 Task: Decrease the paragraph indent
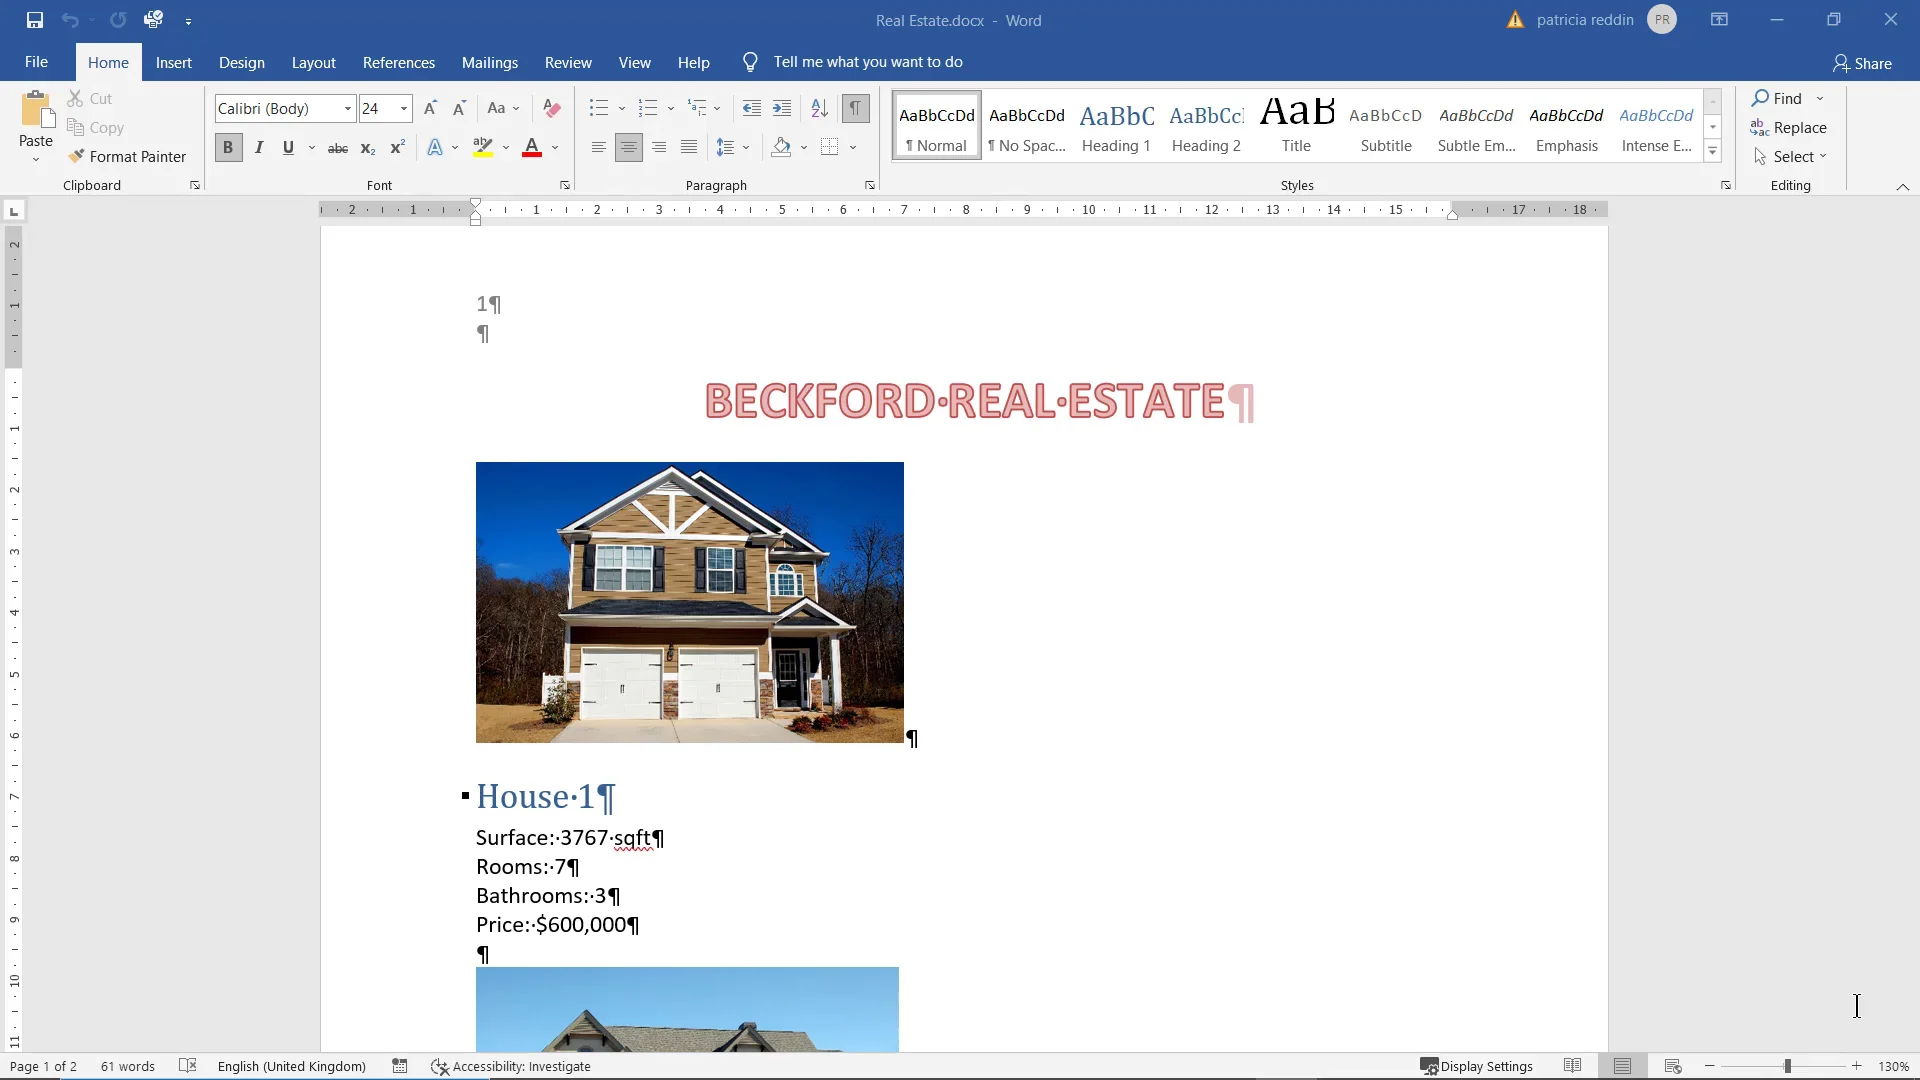[x=752, y=108]
